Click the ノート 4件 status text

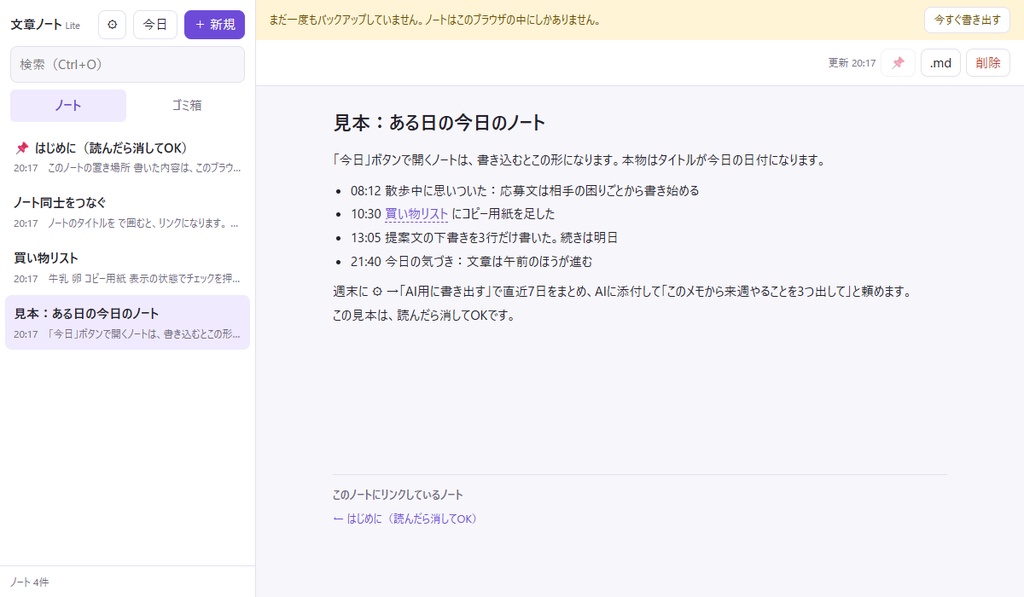coord(29,582)
